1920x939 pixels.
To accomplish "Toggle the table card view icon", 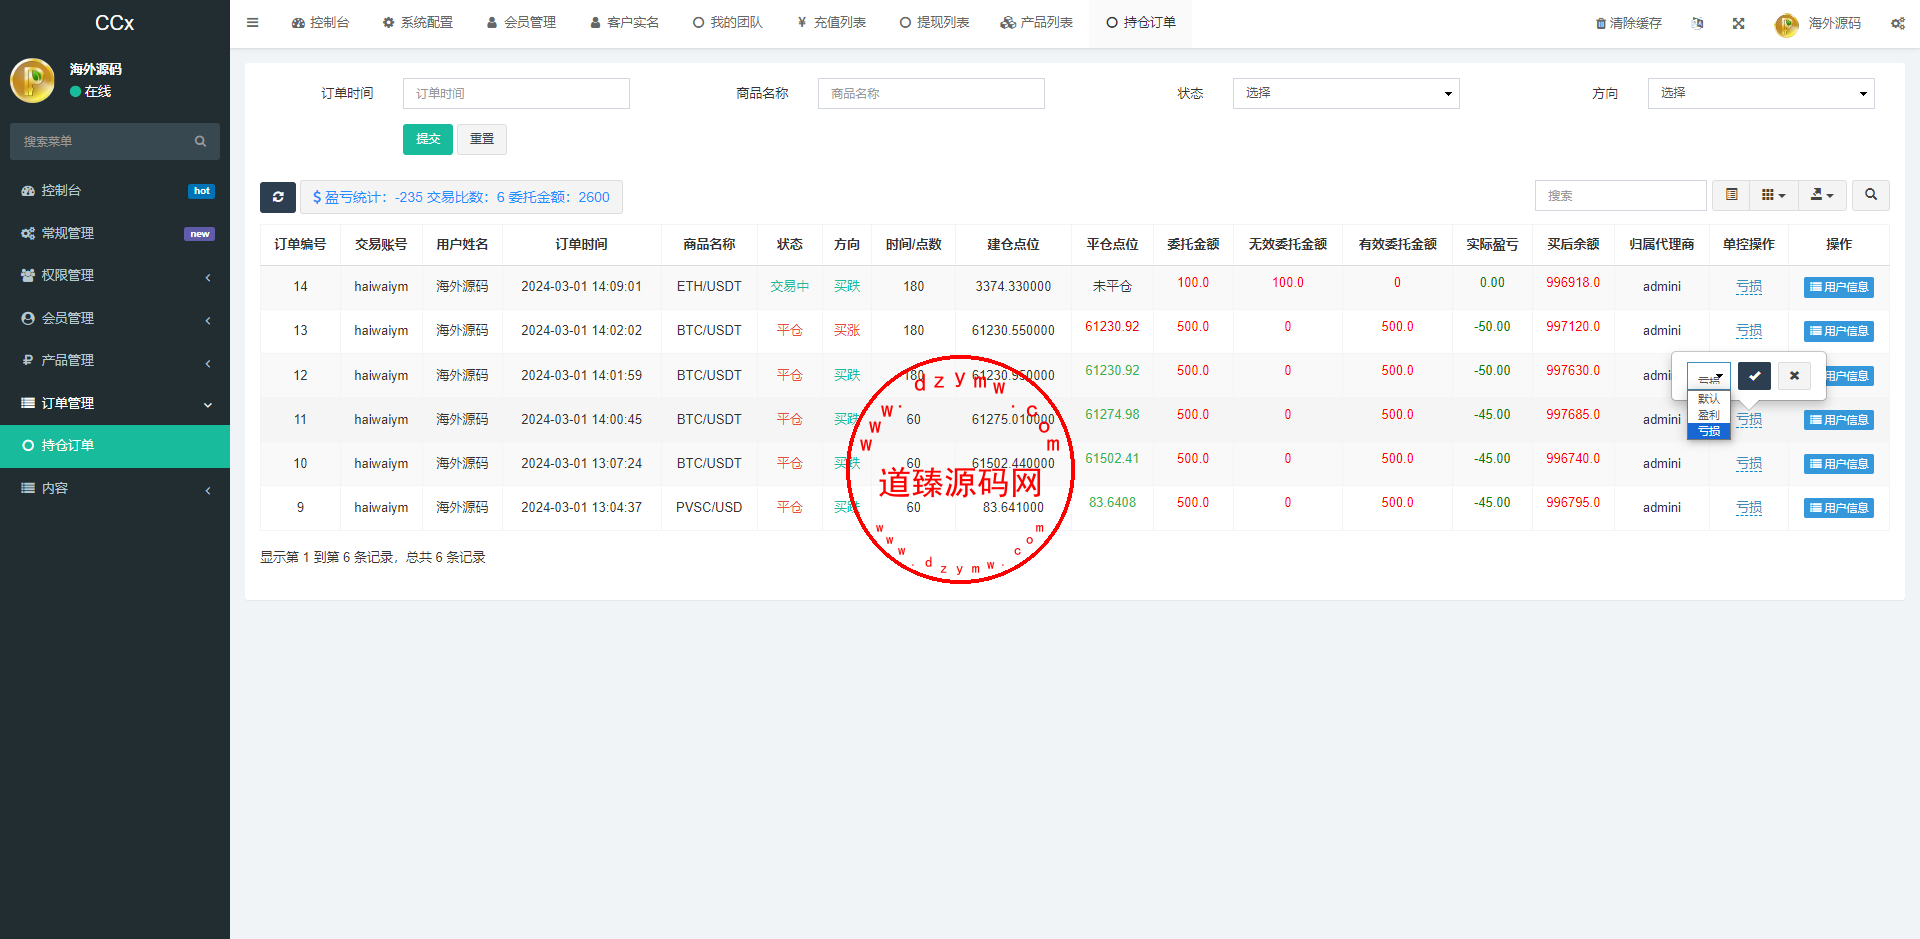I will [1731, 195].
